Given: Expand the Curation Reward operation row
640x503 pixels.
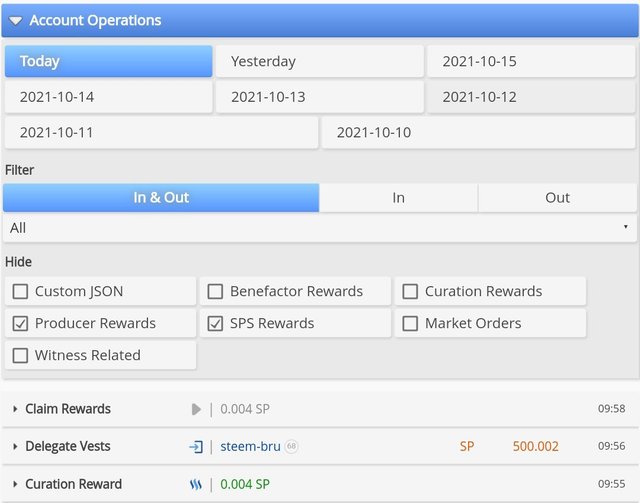Looking at the screenshot, I should (15, 484).
